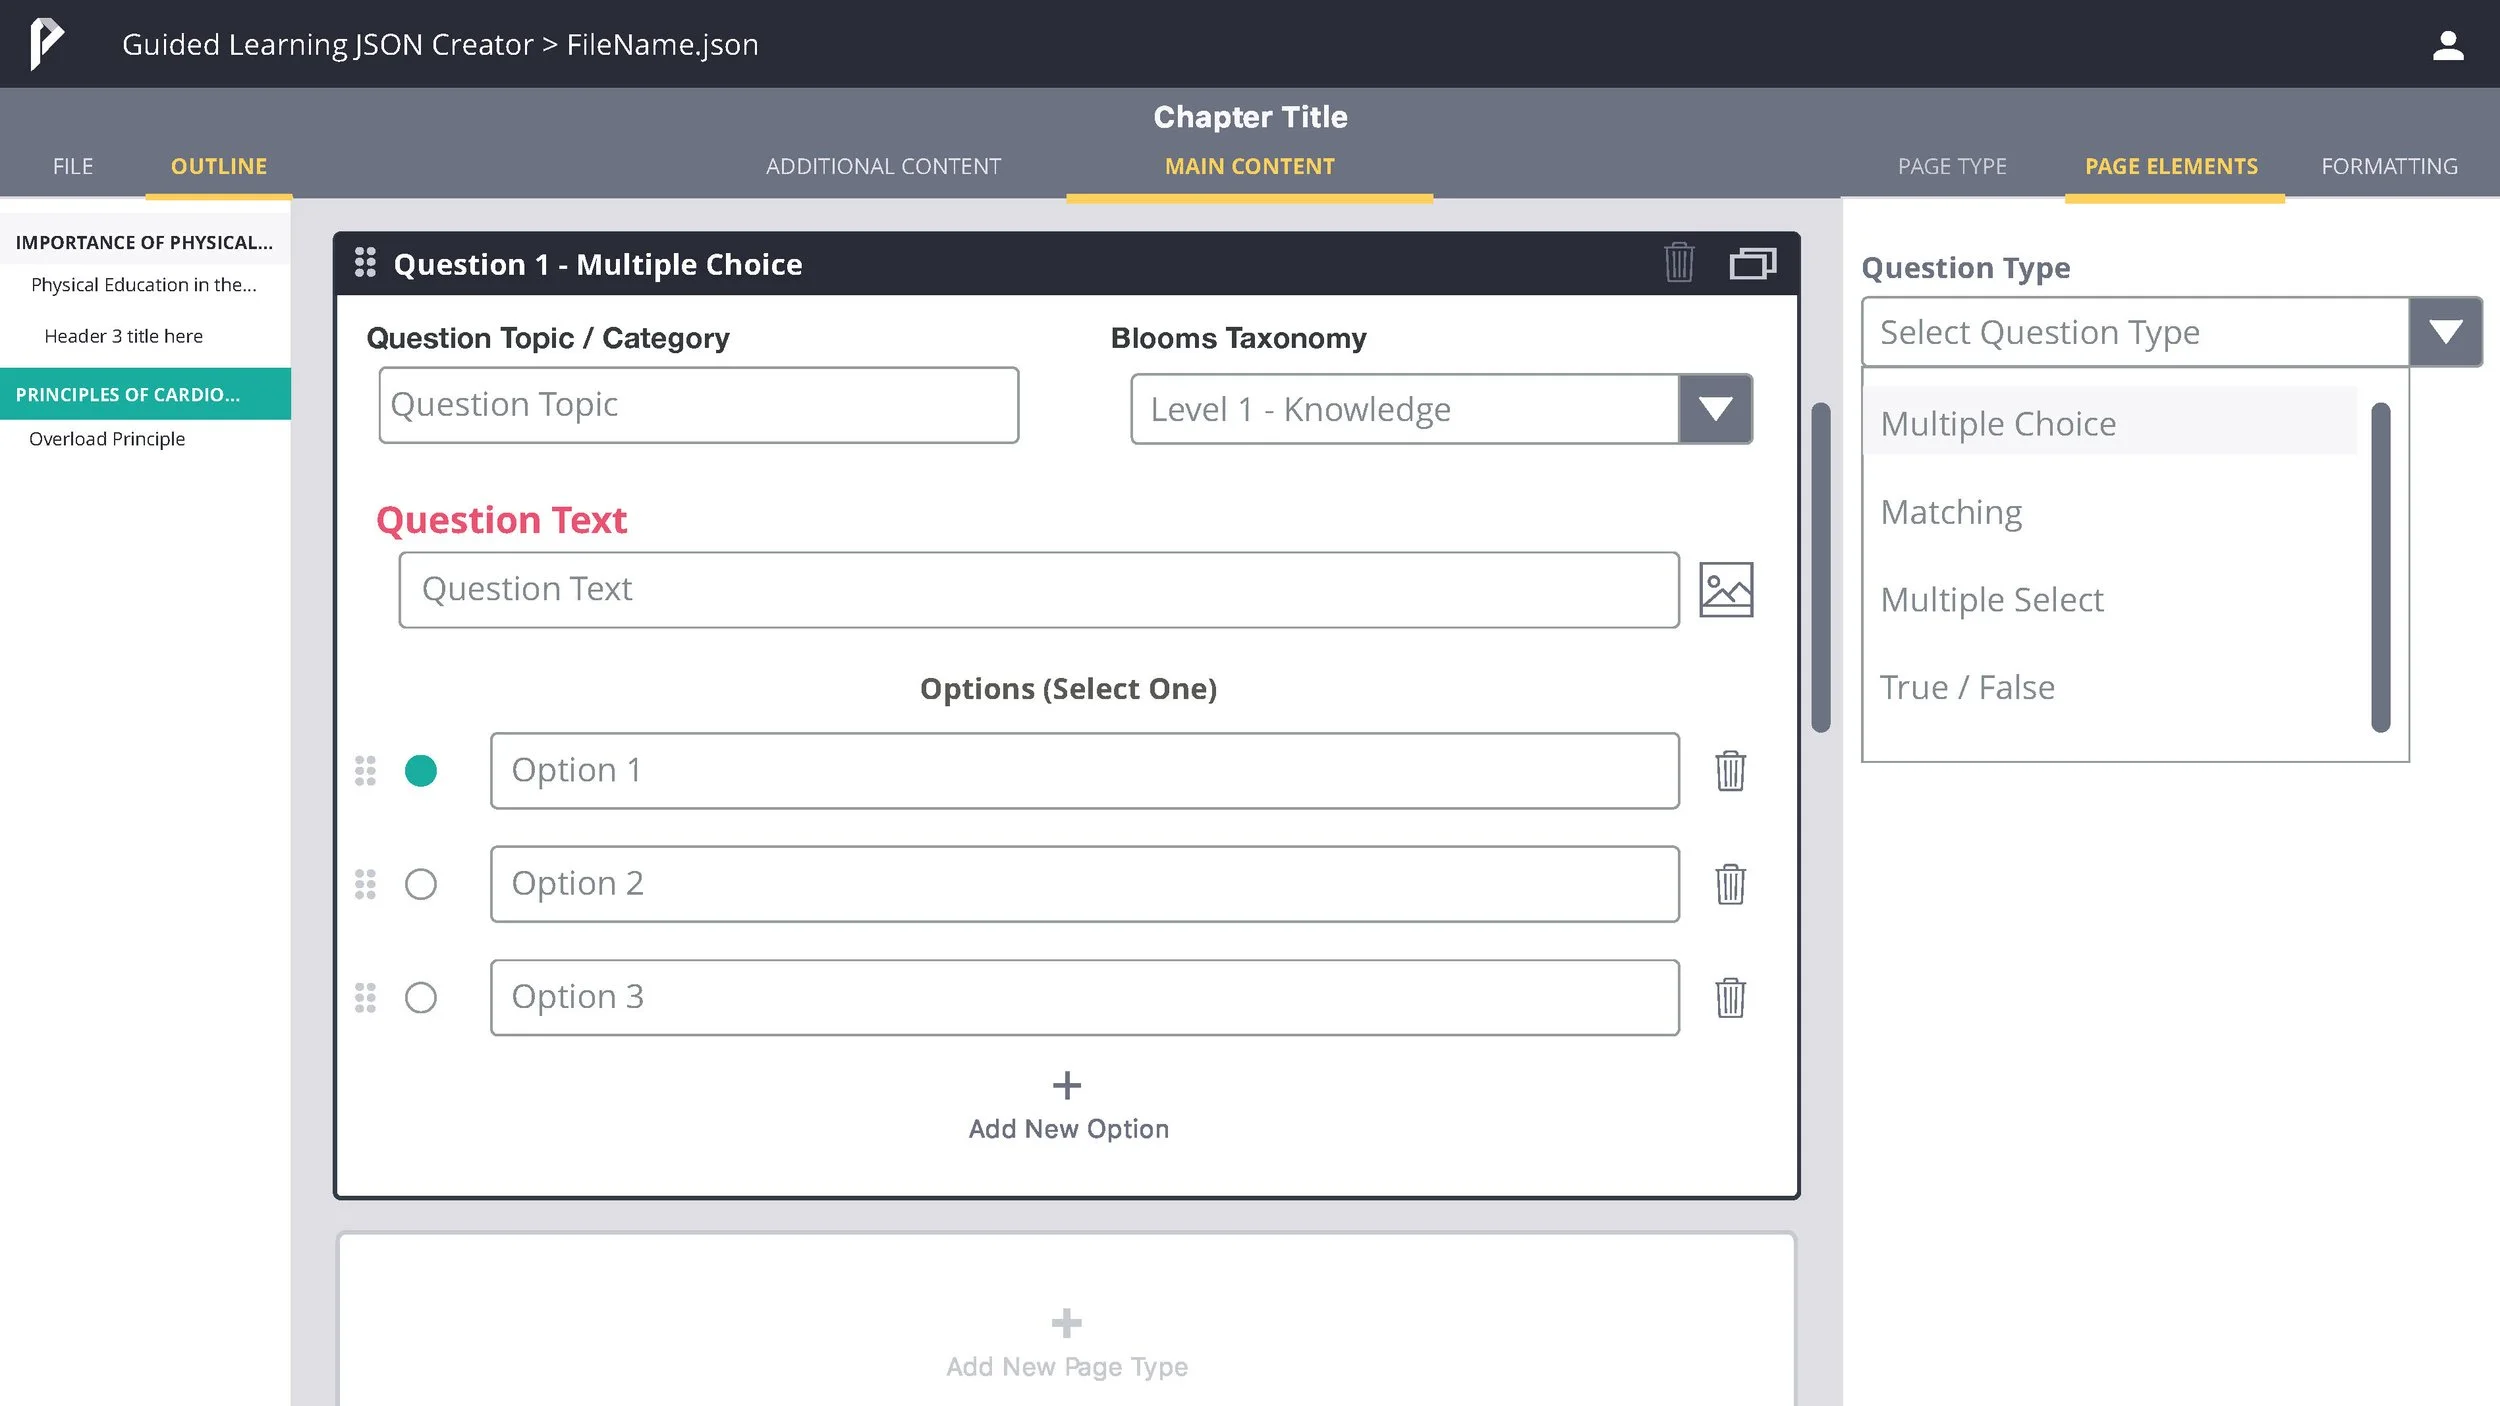Screen dimensions: 2500x1406
Task: Open the Additional Content tab
Action: (x=883, y=166)
